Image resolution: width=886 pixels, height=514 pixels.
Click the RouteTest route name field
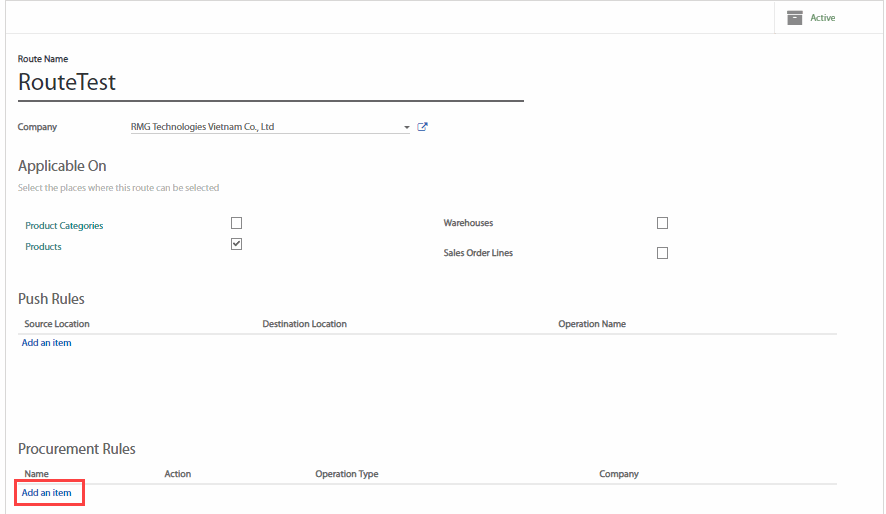tap(270, 83)
